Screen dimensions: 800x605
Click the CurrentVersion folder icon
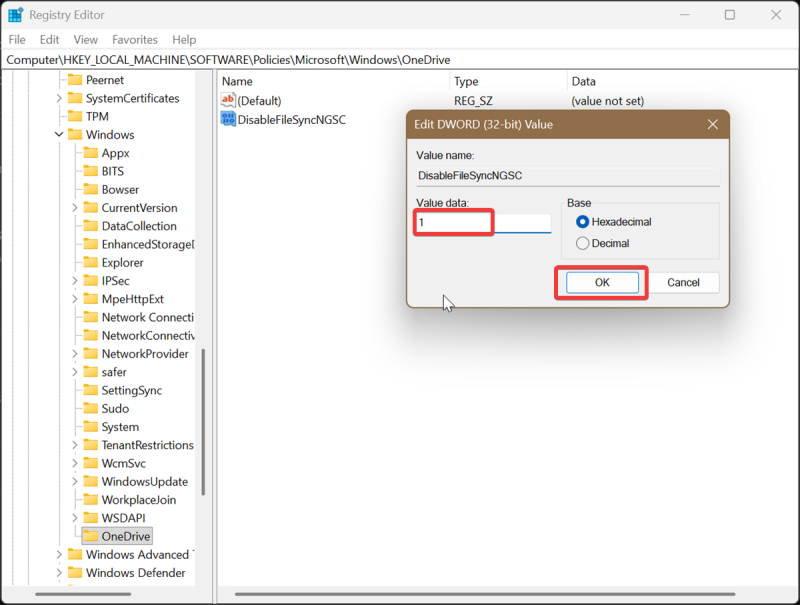tap(90, 208)
